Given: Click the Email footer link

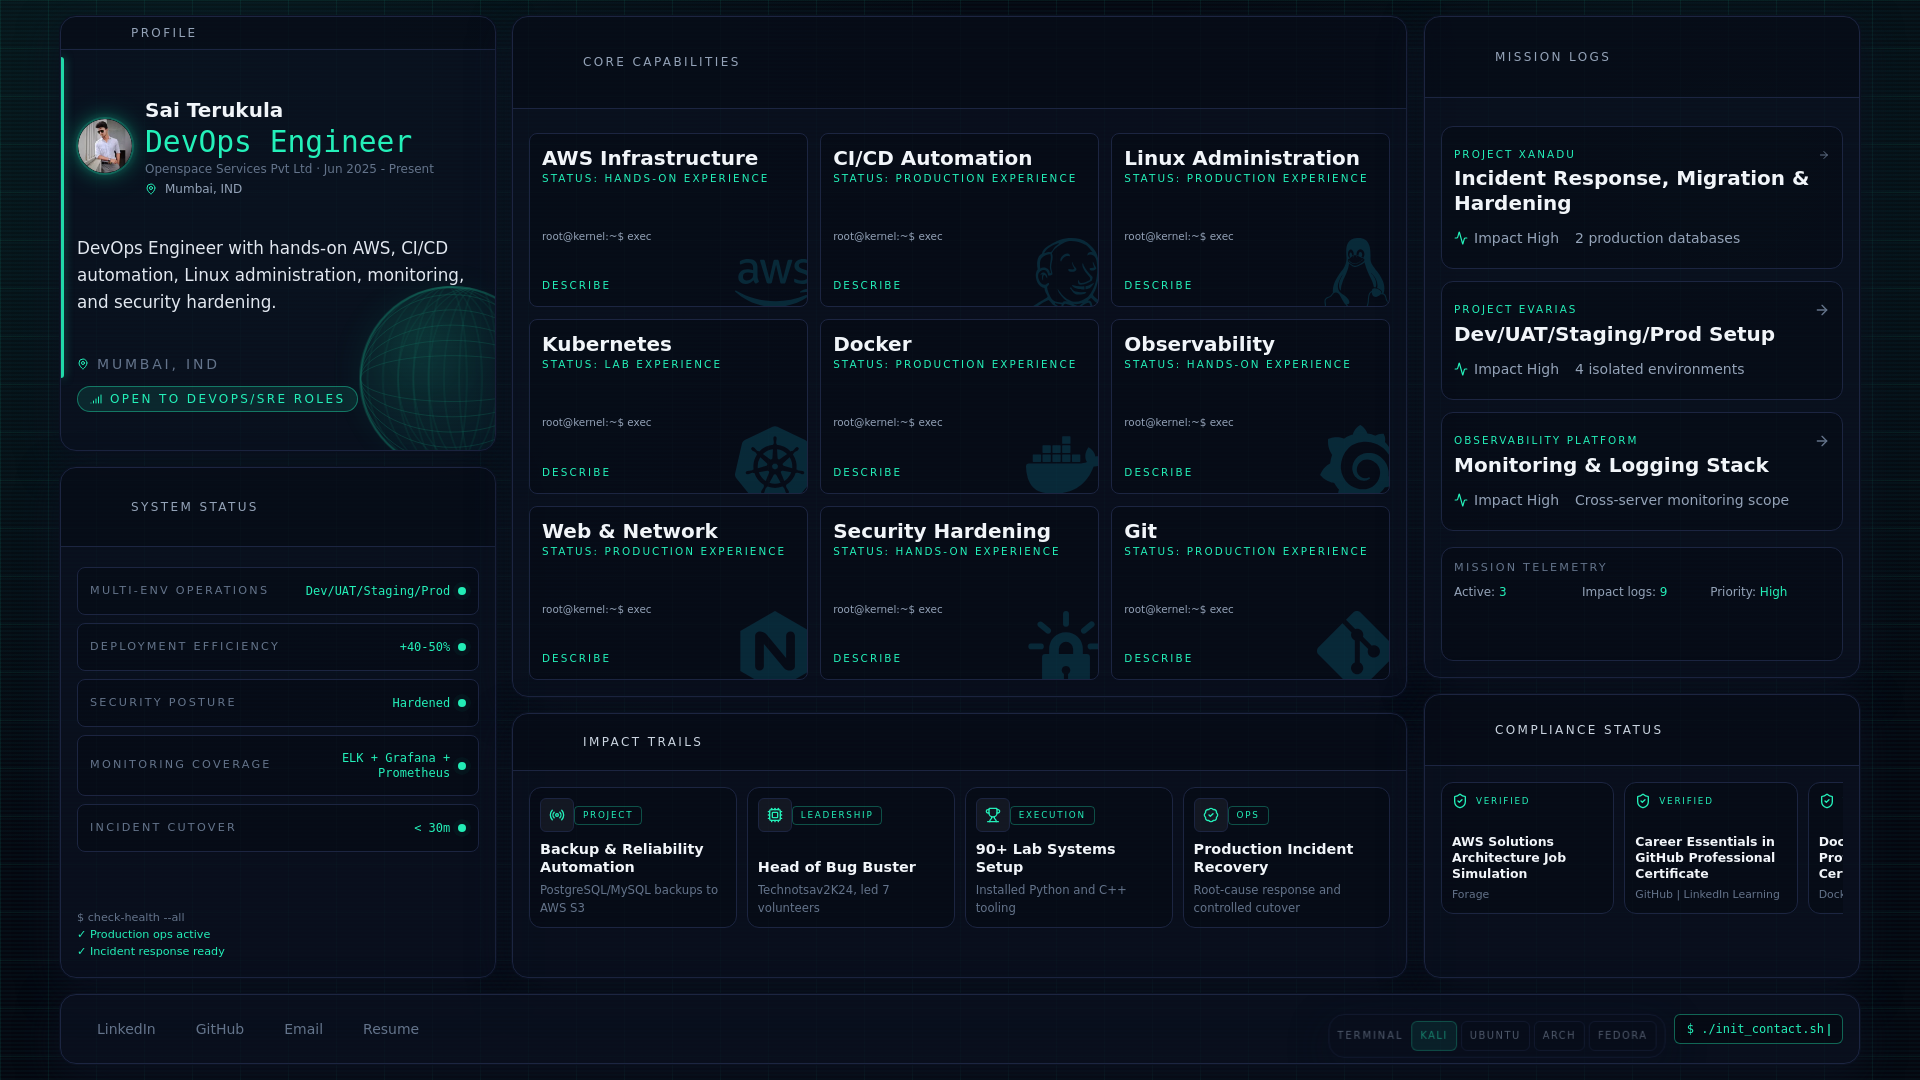Looking at the screenshot, I should coord(303,1029).
